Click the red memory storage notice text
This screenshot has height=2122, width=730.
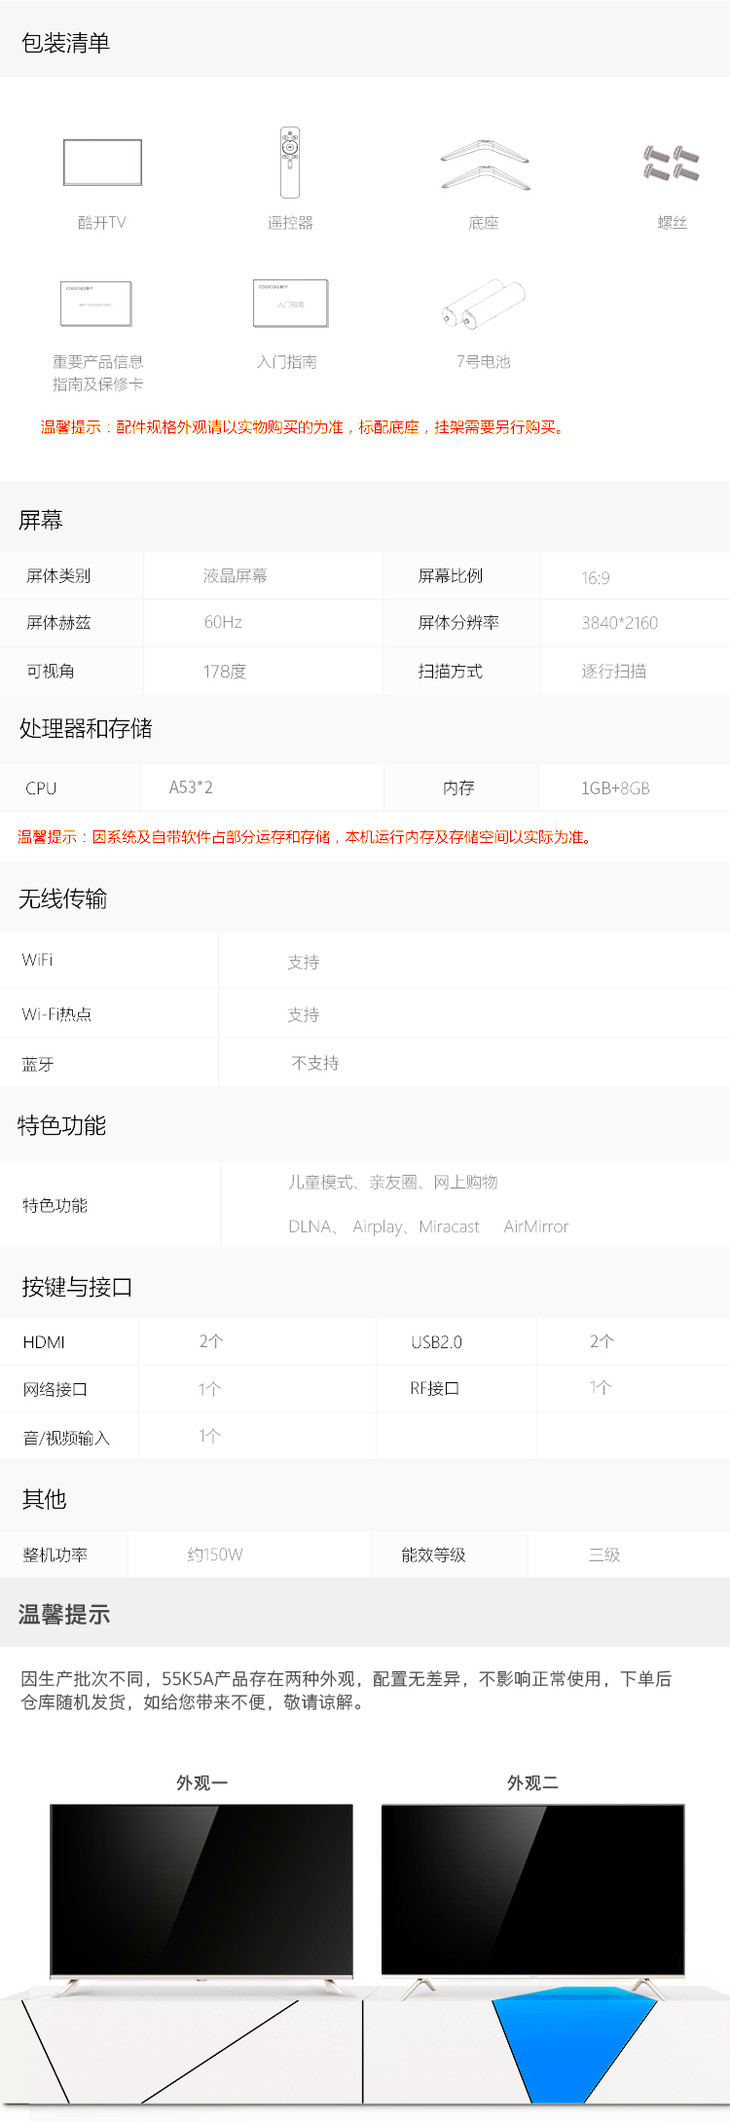pyautogui.click(x=306, y=837)
